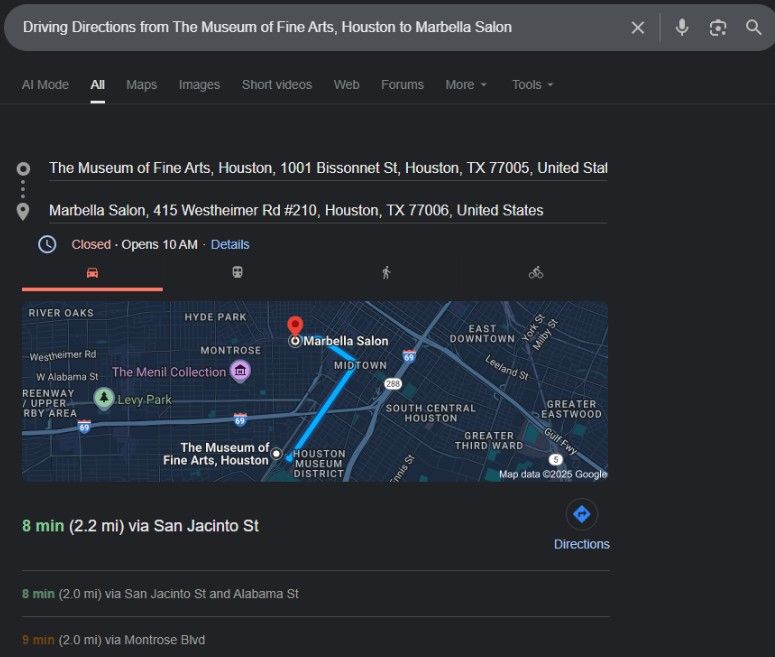Click the GREATER THIRD WARD map label
775x657 pixels.
[489, 440]
